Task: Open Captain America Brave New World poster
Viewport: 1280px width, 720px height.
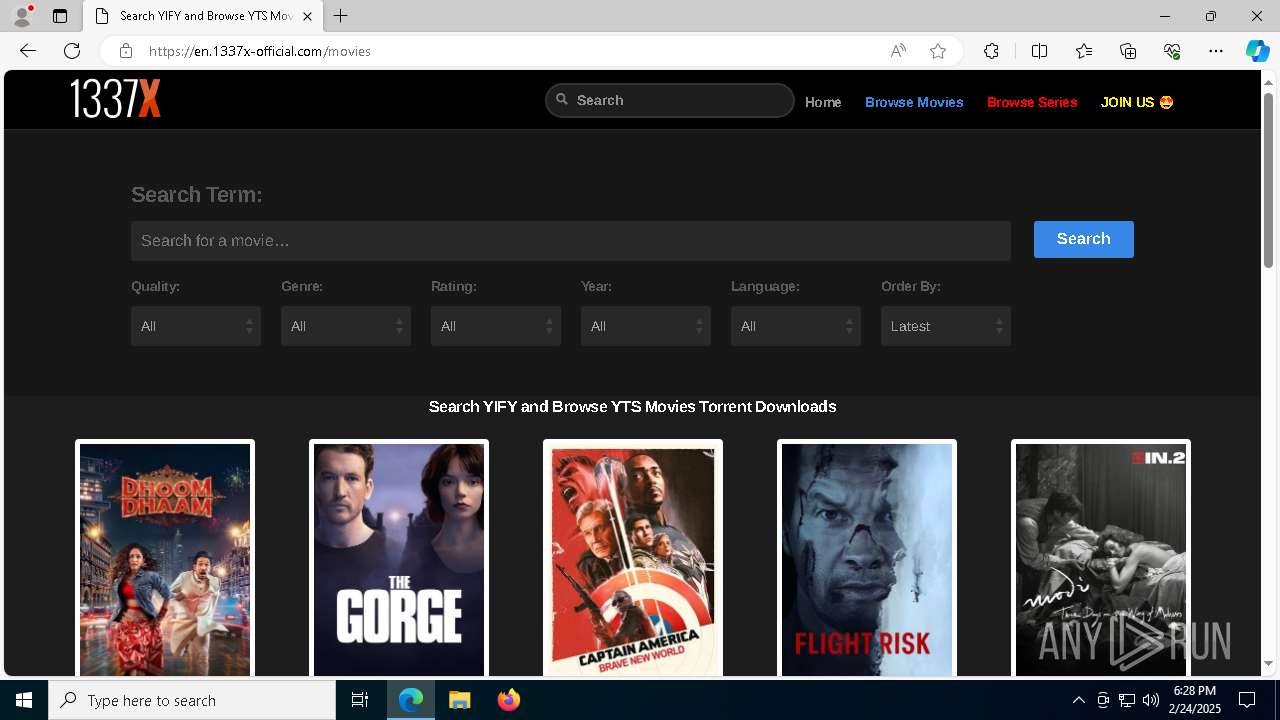Action: point(633,560)
